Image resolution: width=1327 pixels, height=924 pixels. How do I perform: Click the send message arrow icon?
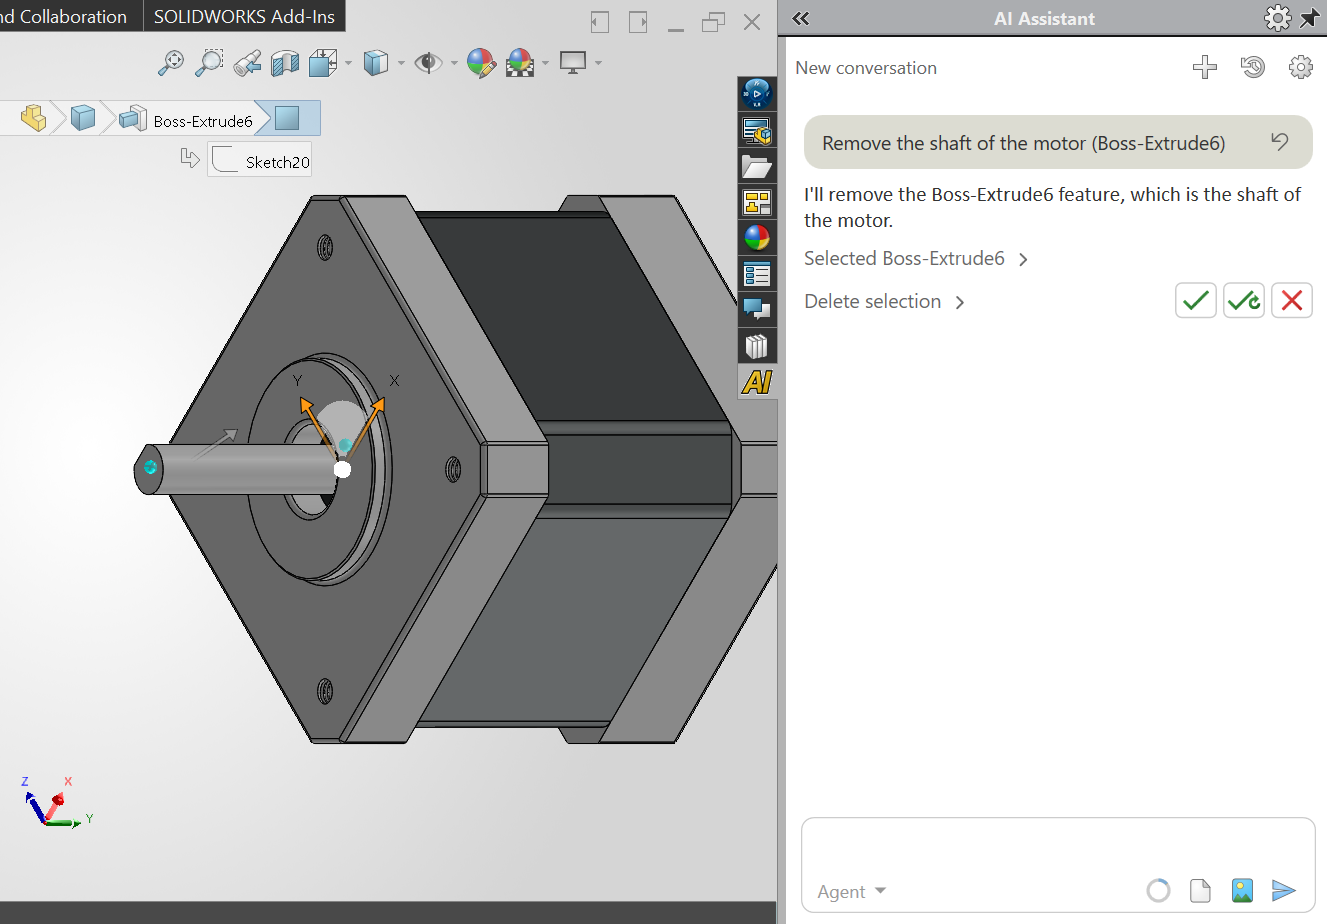tap(1284, 890)
